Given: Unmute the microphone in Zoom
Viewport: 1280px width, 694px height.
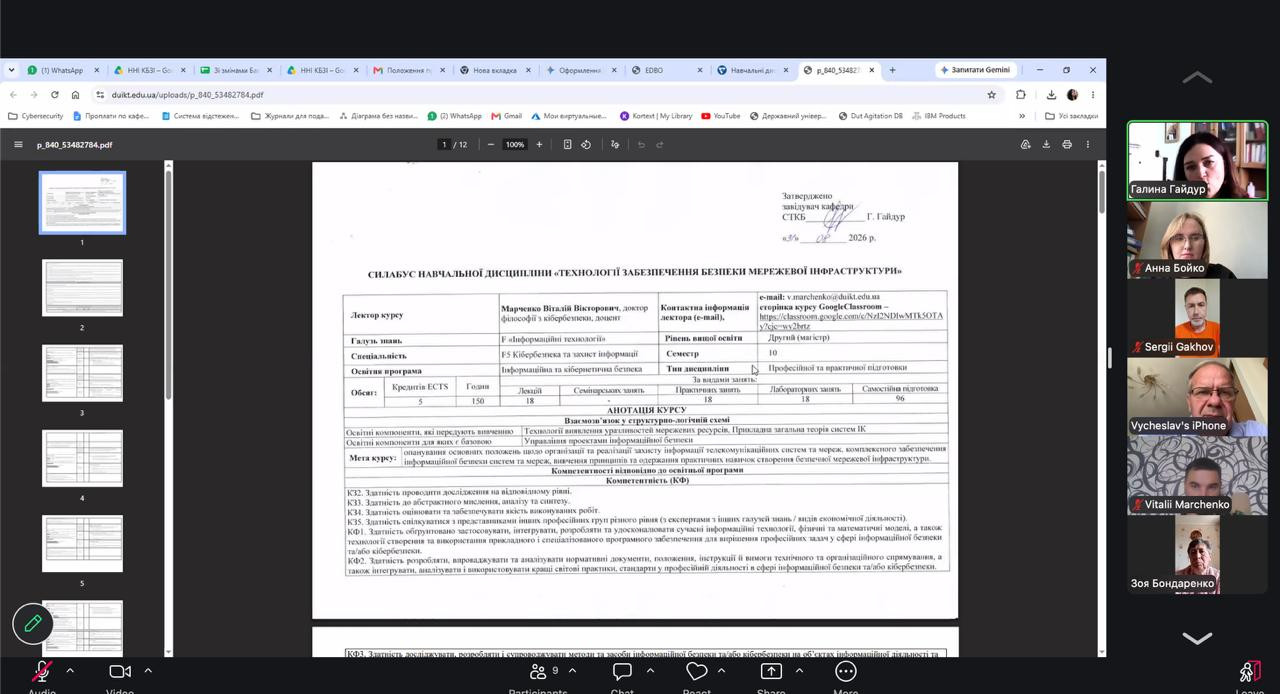Looking at the screenshot, I should point(42,672).
